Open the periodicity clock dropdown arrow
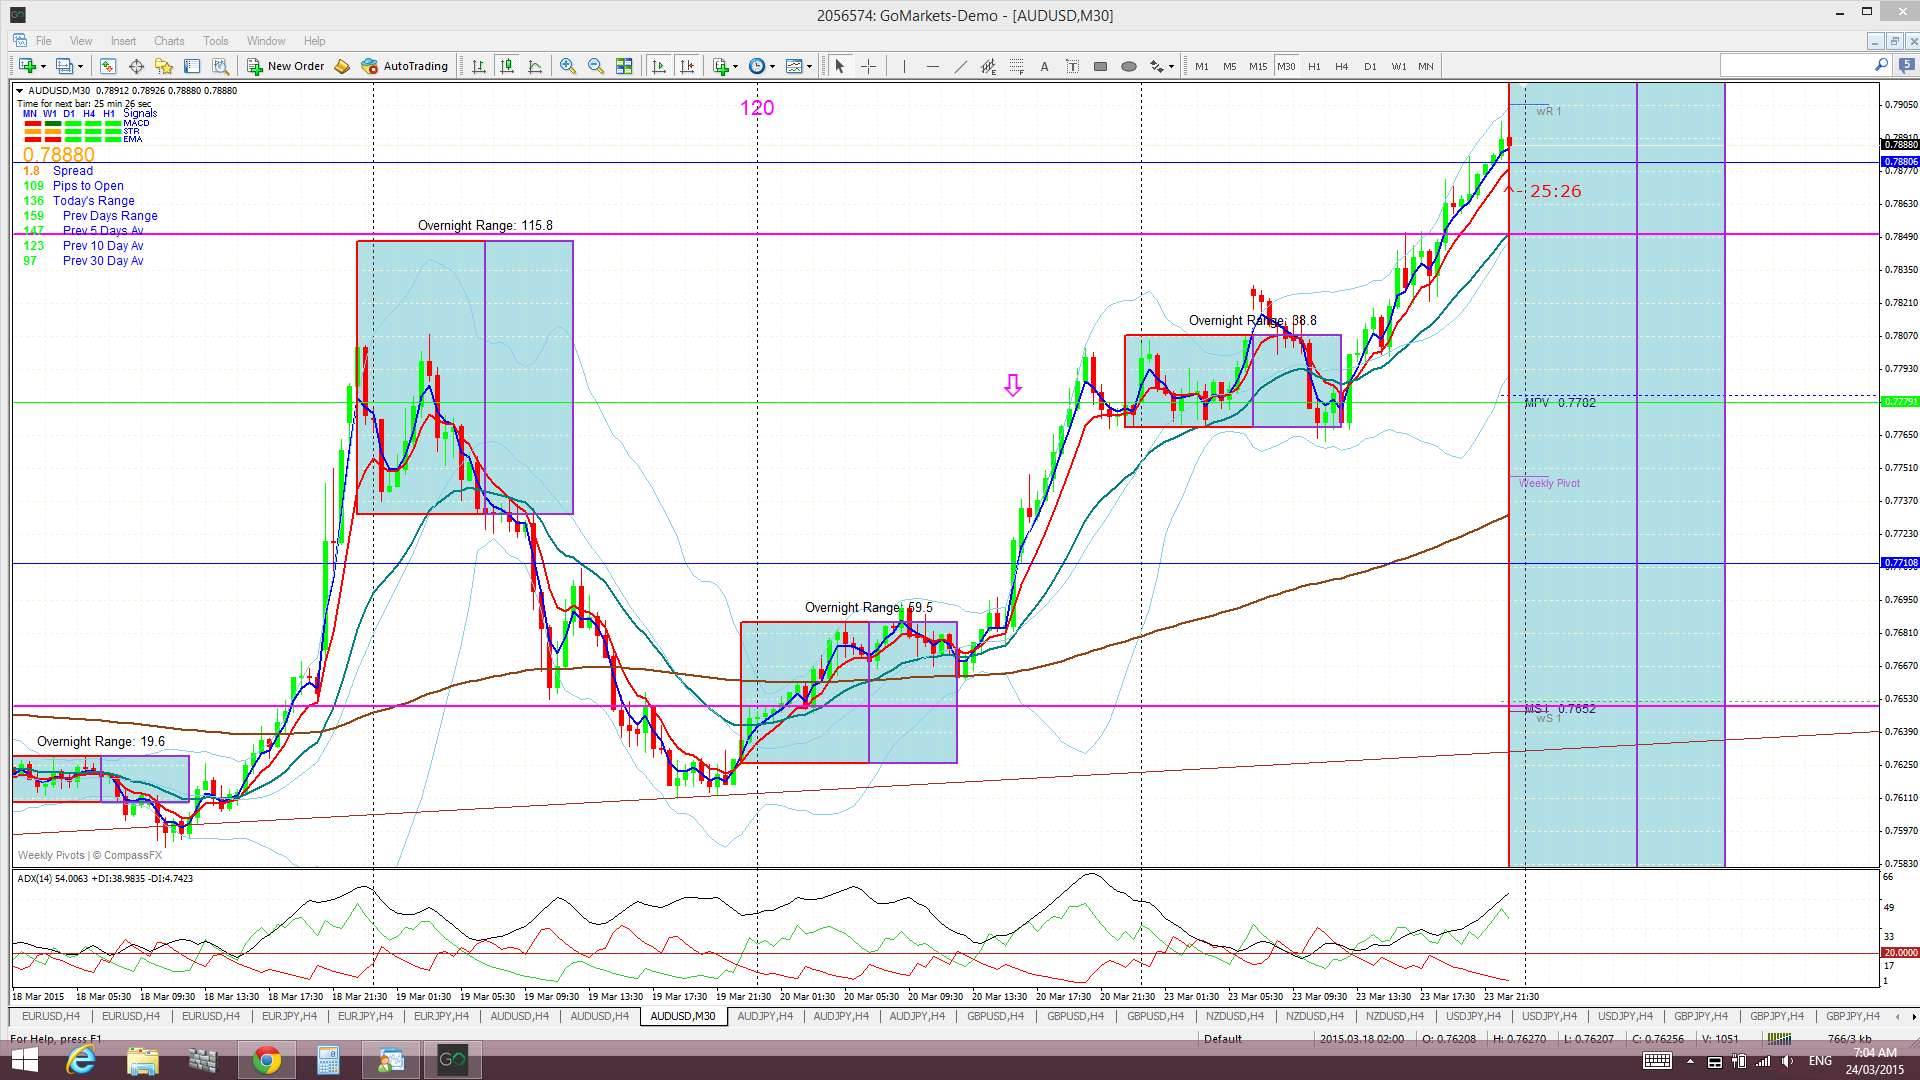Viewport: 1920px width, 1080px height. (772, 66)
